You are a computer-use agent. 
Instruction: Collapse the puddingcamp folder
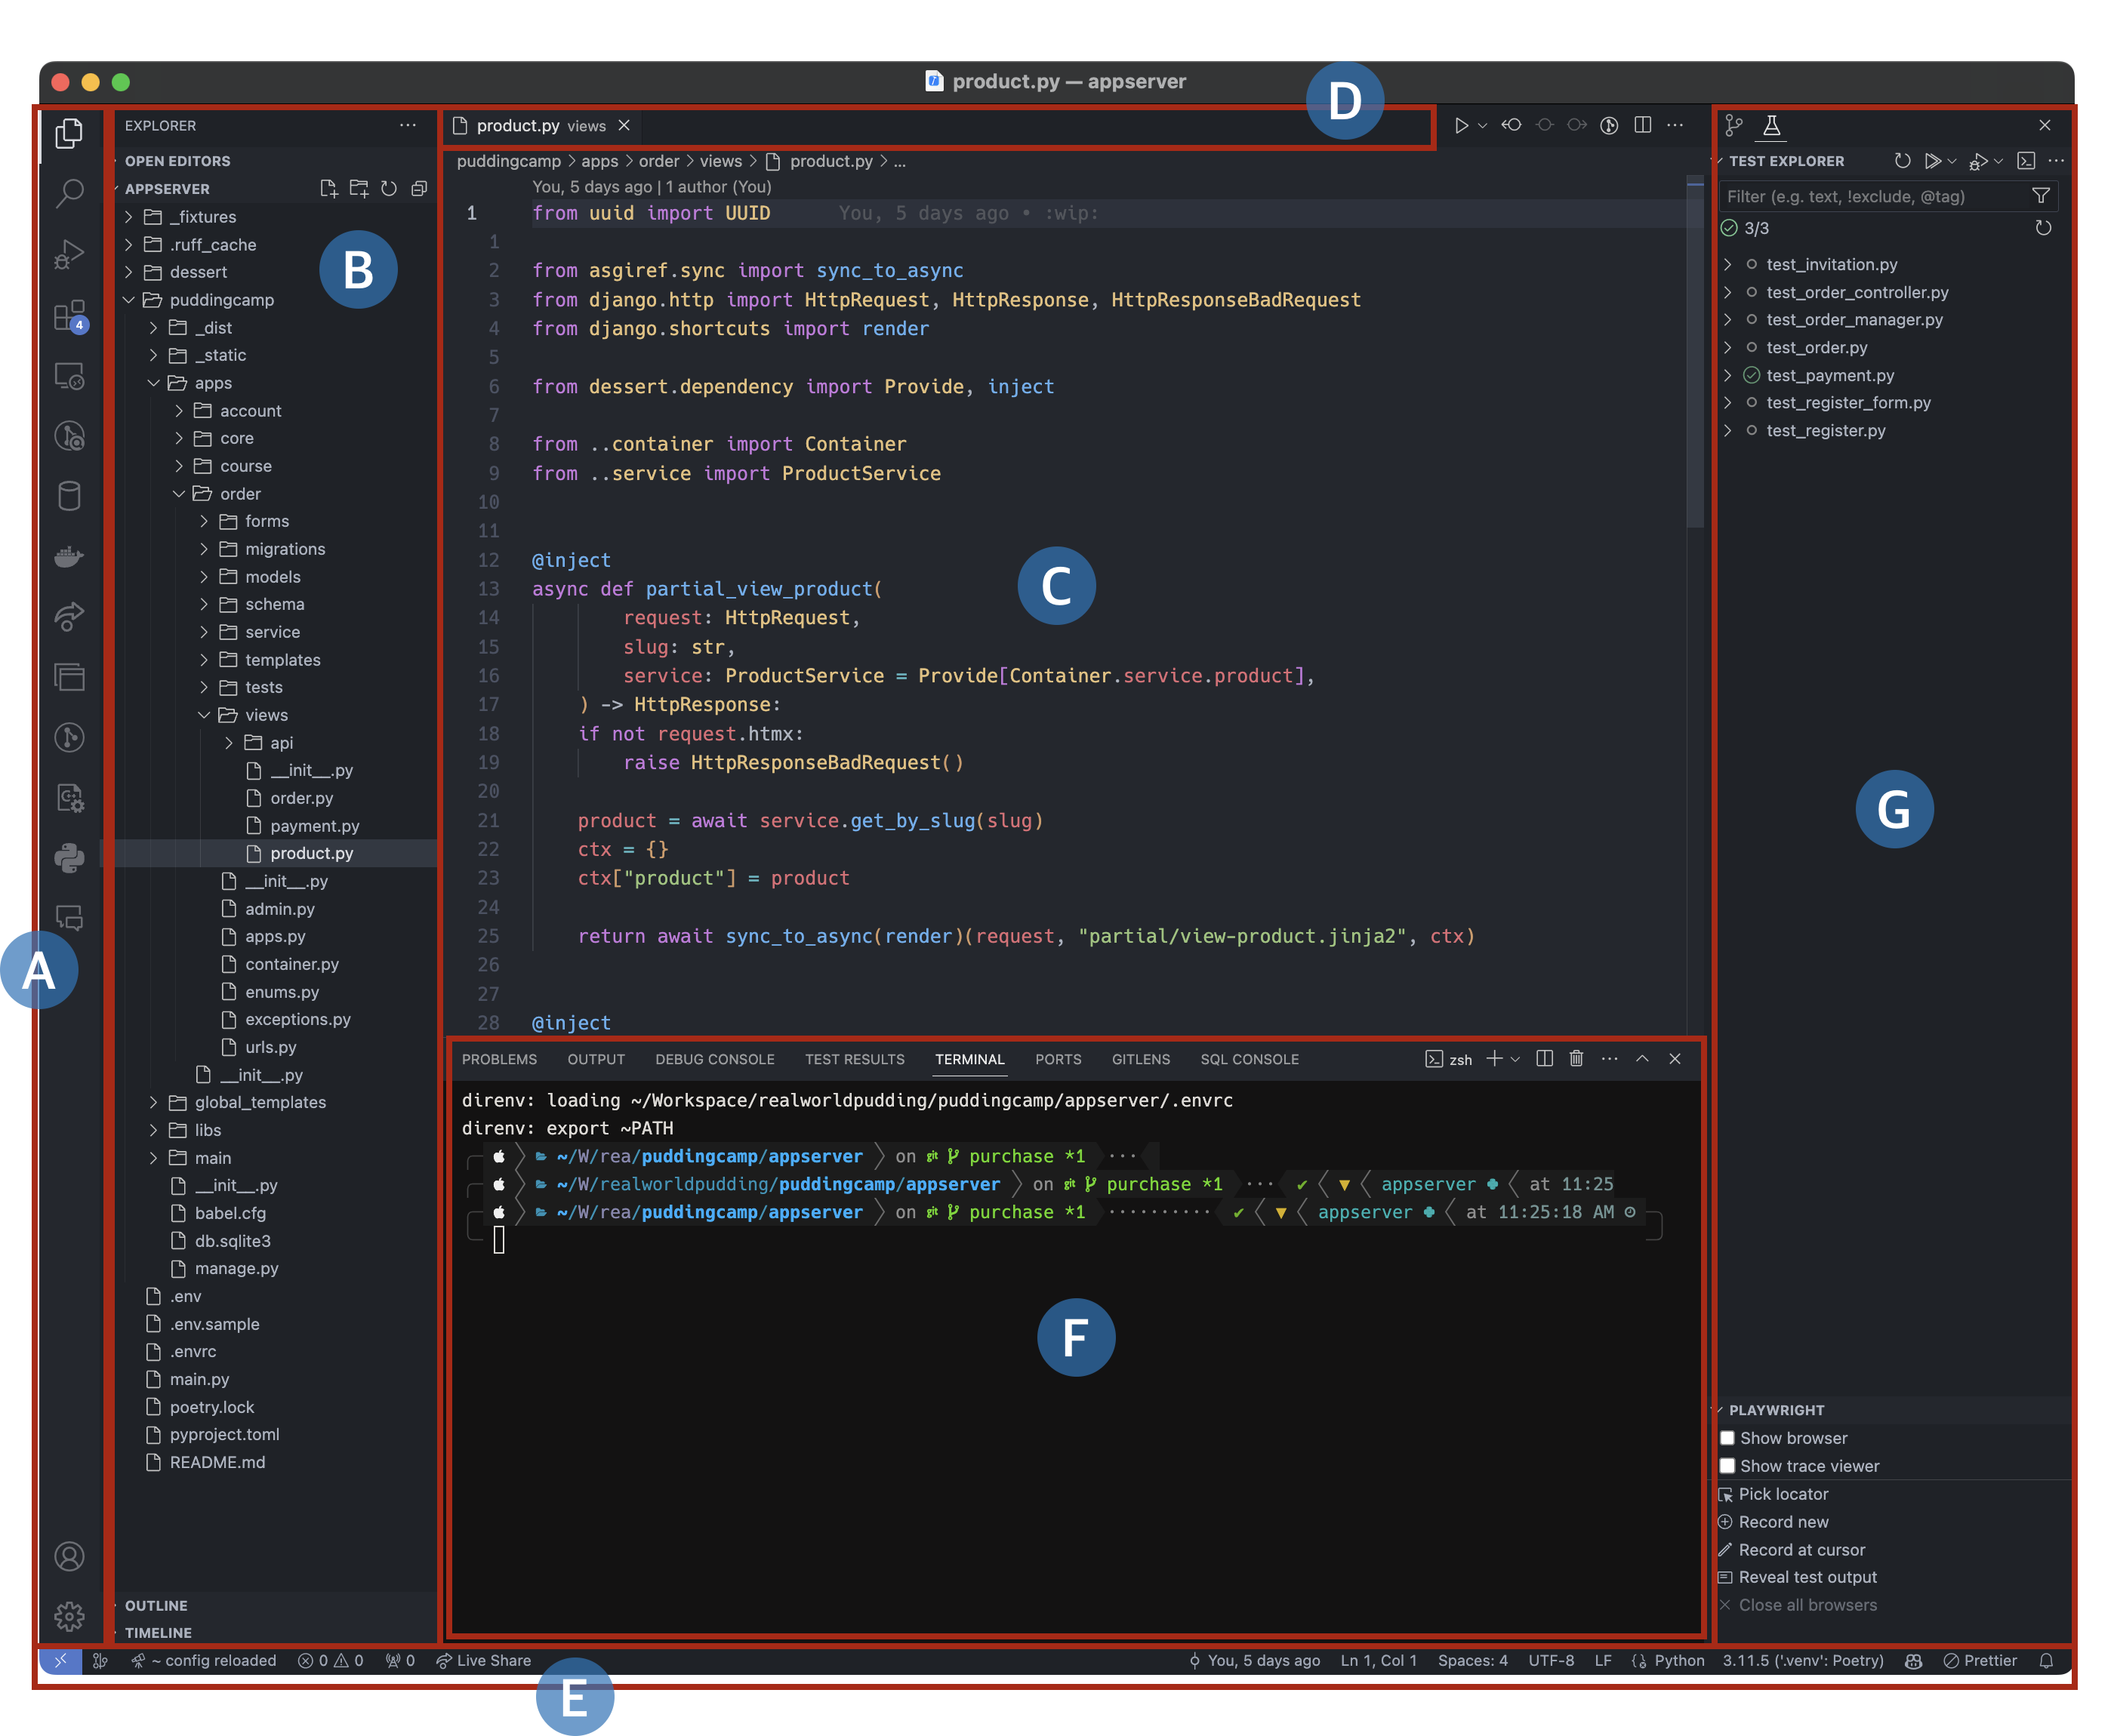[128, 300]
